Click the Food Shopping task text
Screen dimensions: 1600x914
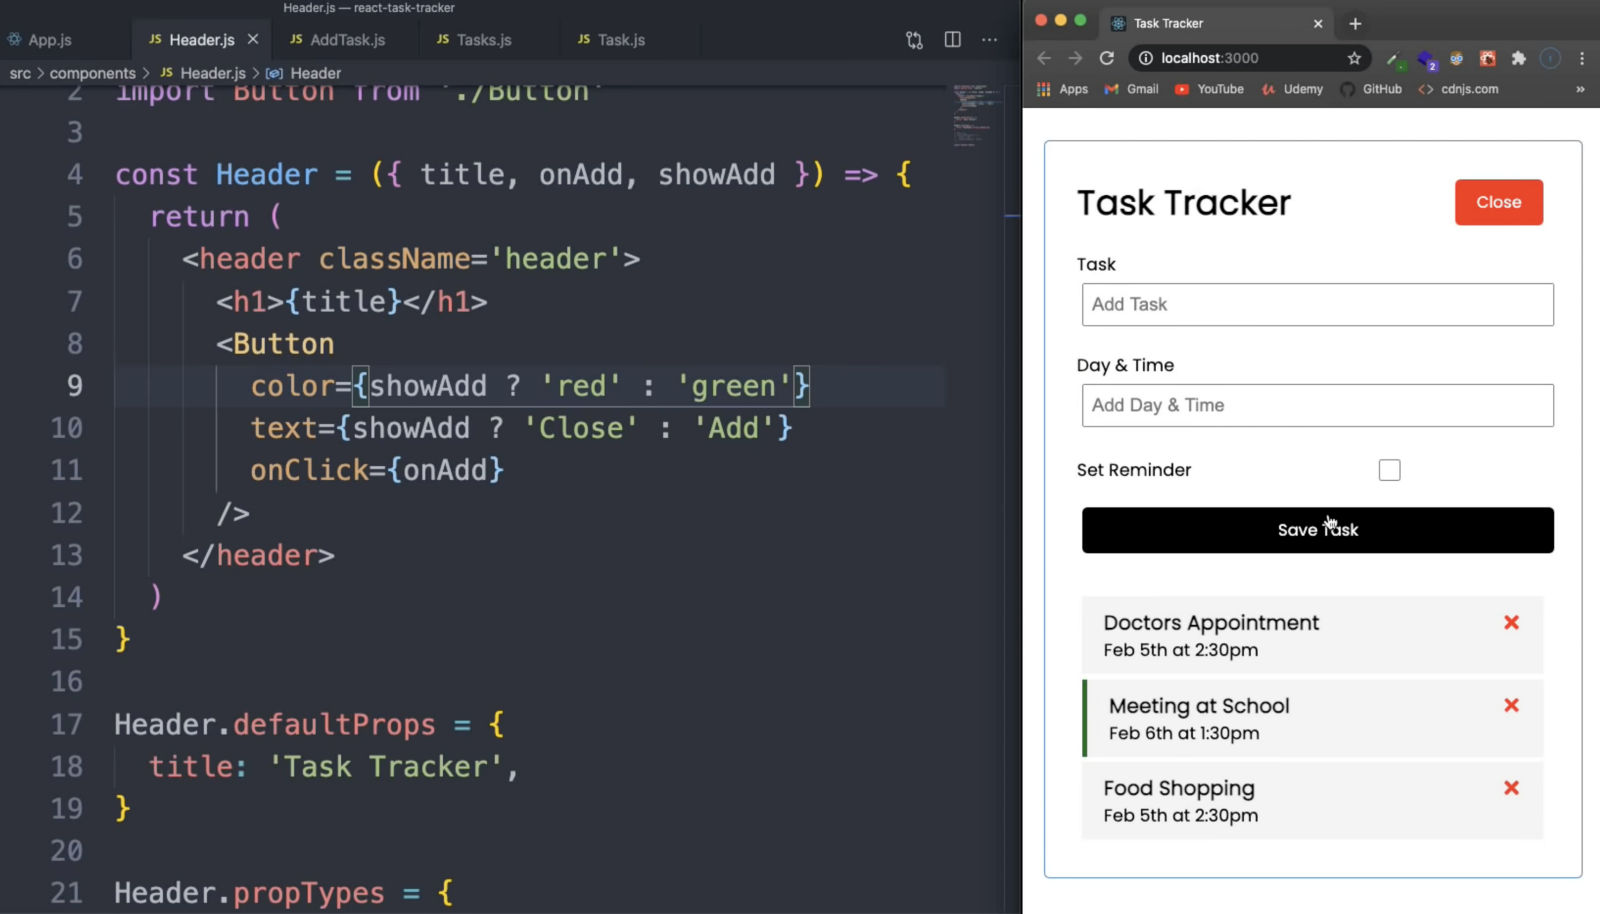click(1179, 788)
